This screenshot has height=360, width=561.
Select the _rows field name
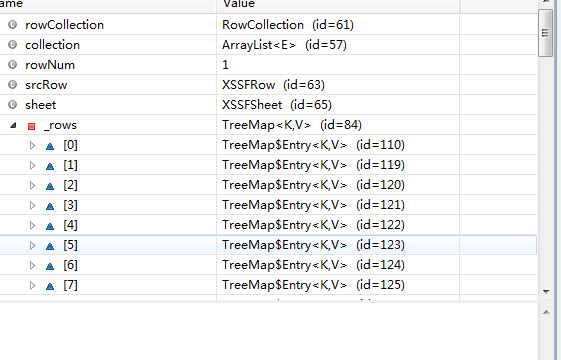pos(60,125)
